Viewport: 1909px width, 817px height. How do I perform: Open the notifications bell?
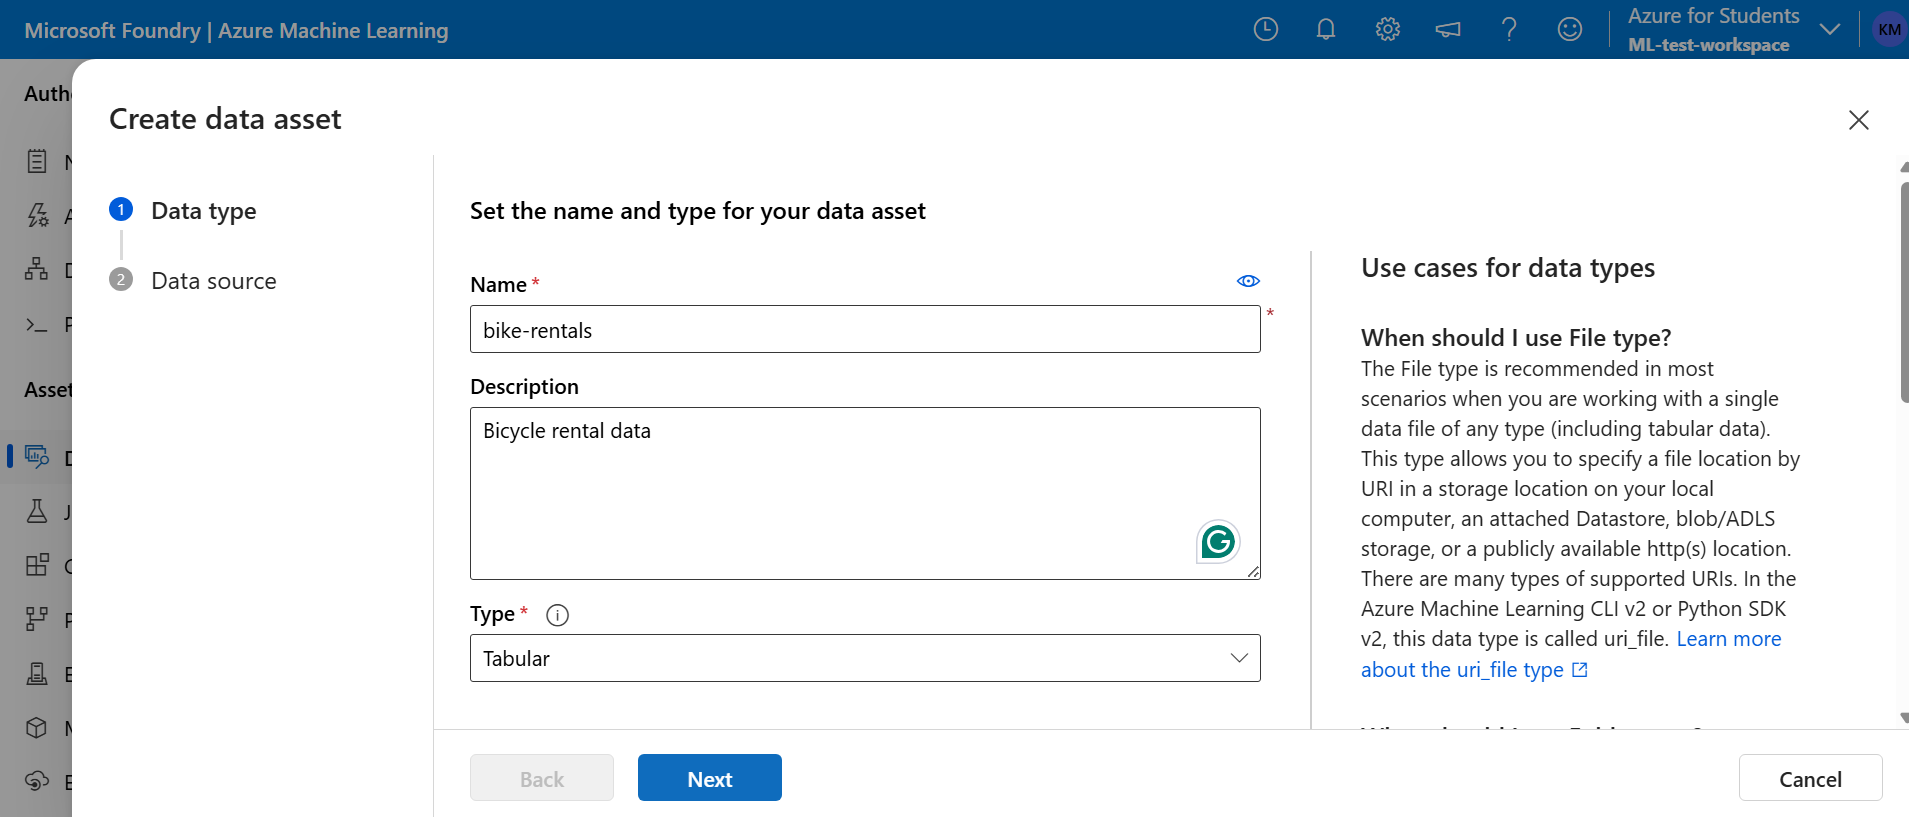tap(1326, 29)
